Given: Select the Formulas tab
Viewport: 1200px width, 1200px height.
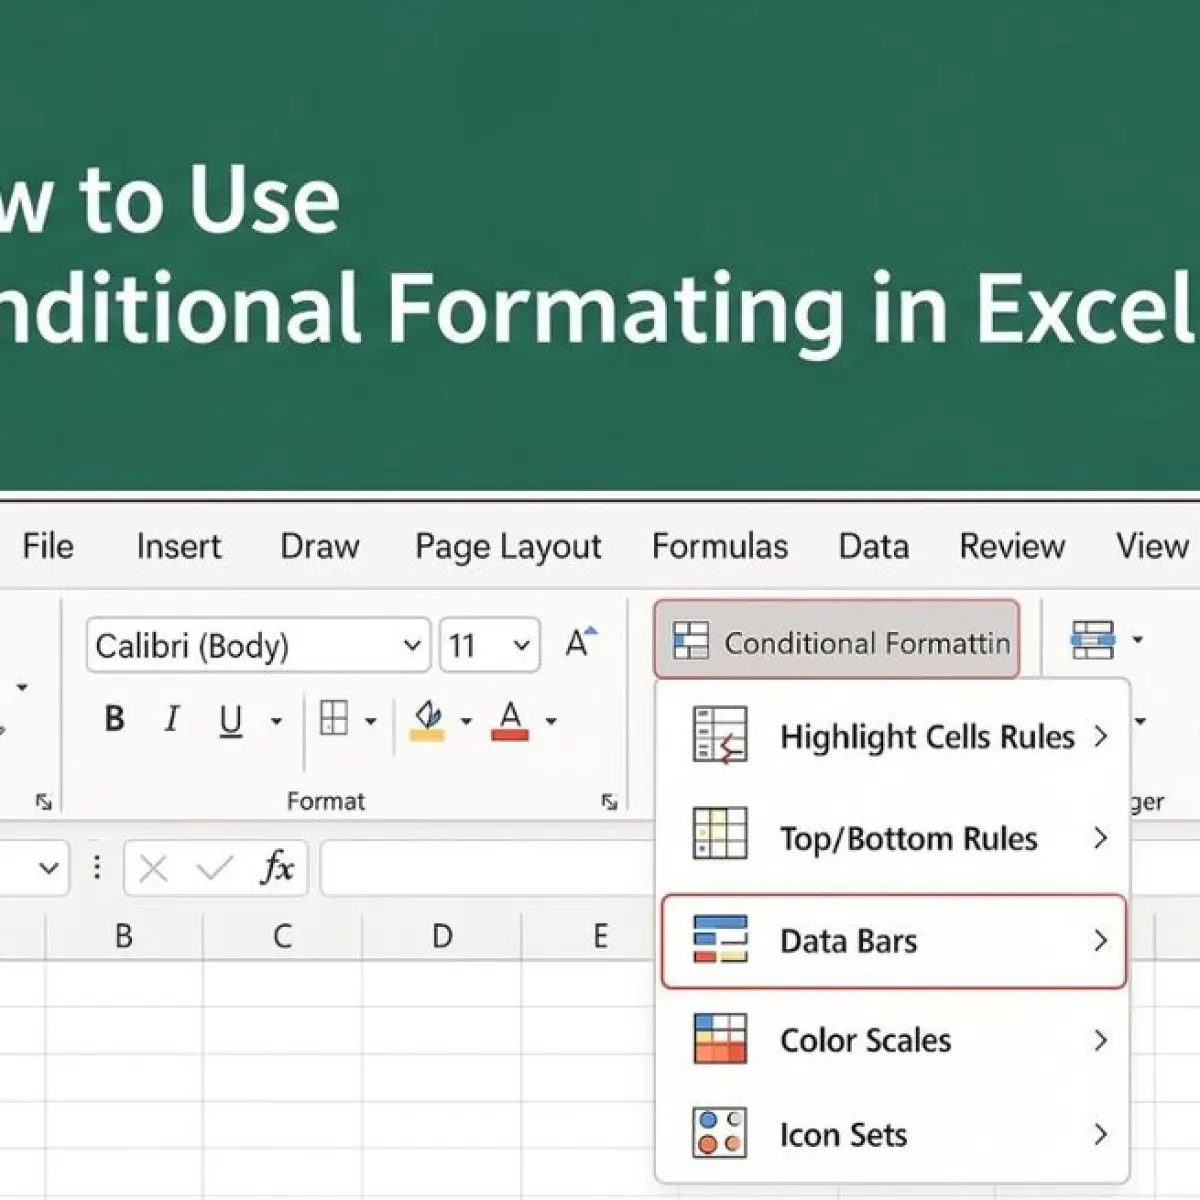Looking at the screenshot, I should (720, 546).
